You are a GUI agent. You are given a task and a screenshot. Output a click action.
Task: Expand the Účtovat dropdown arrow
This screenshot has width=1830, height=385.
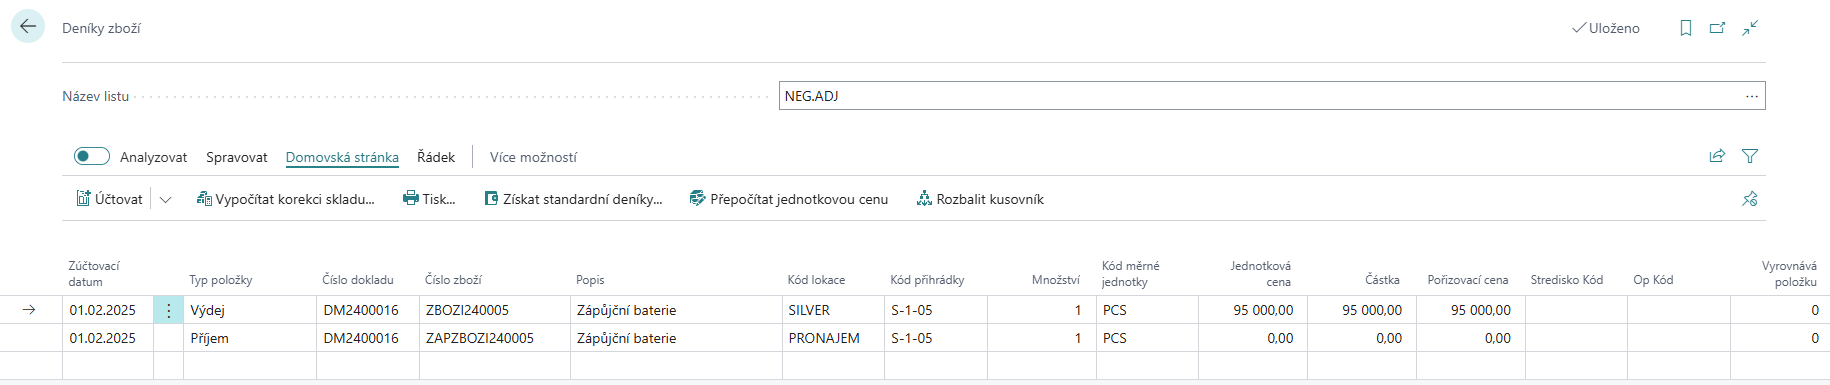[166, 199]
